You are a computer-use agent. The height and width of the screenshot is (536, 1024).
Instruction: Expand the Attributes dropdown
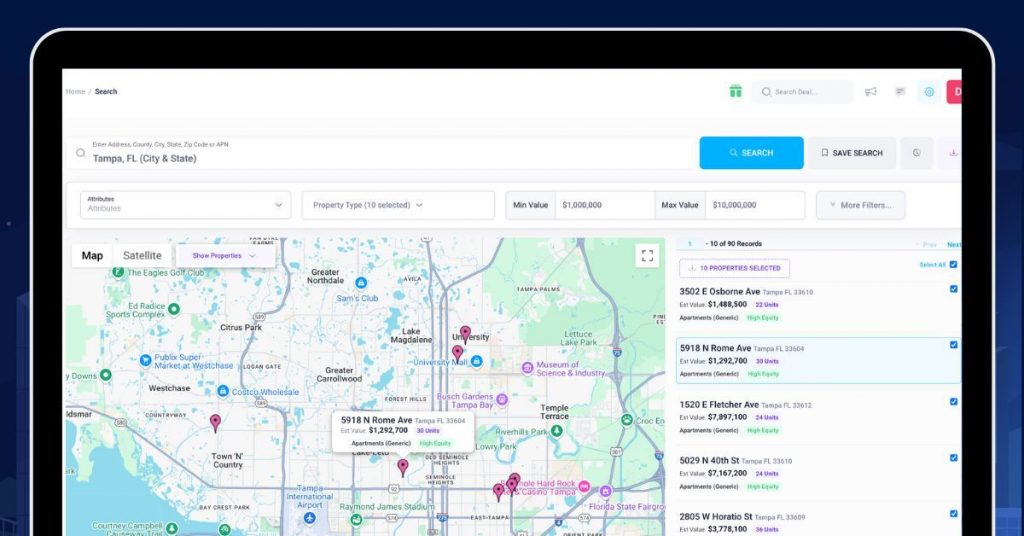[185, 204]
